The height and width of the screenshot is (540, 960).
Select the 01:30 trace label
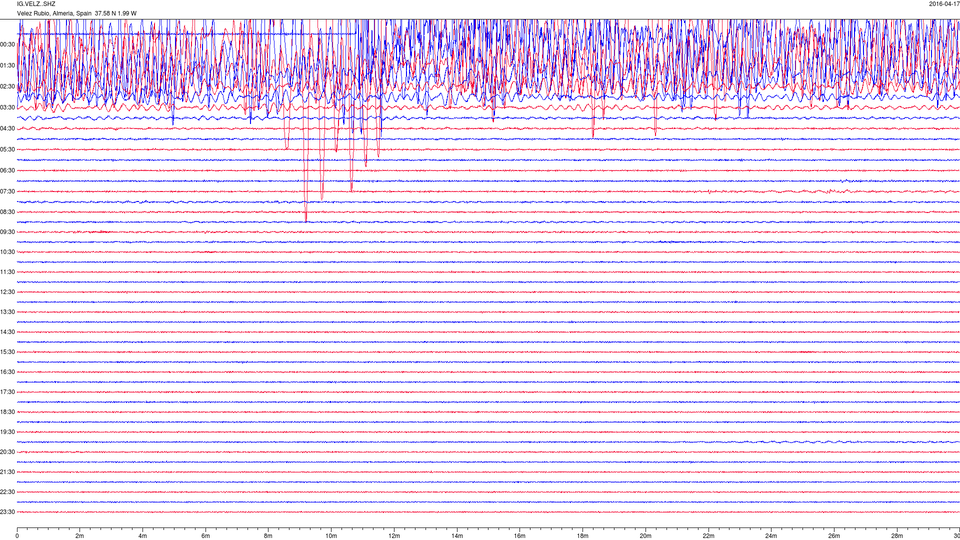(7, 66)
